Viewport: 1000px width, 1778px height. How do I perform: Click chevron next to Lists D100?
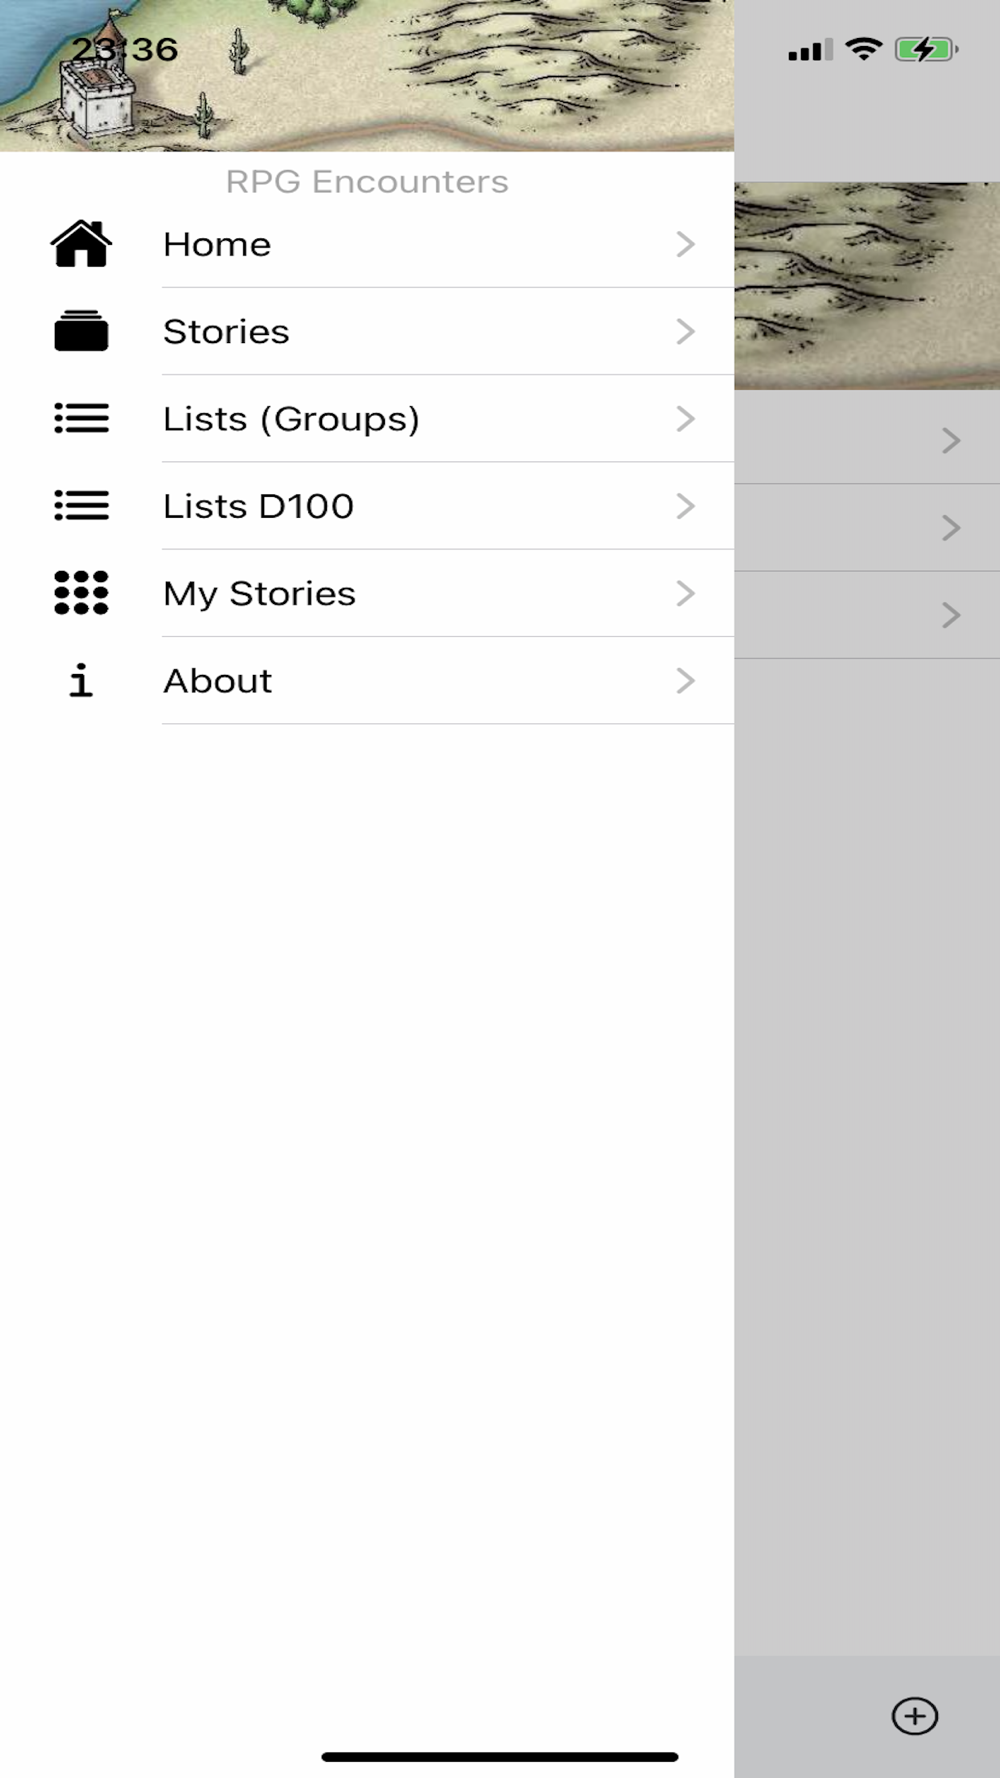[x=685, y=506]
